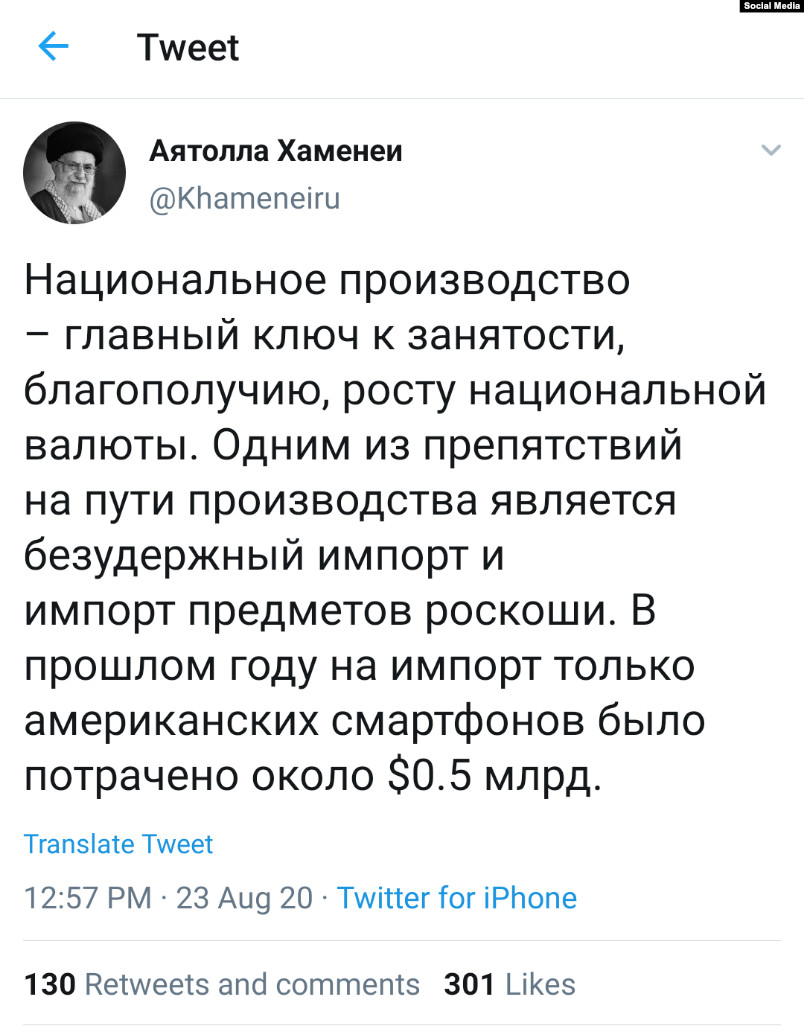Open profile via name Аятолла Хаменеи

275,151
